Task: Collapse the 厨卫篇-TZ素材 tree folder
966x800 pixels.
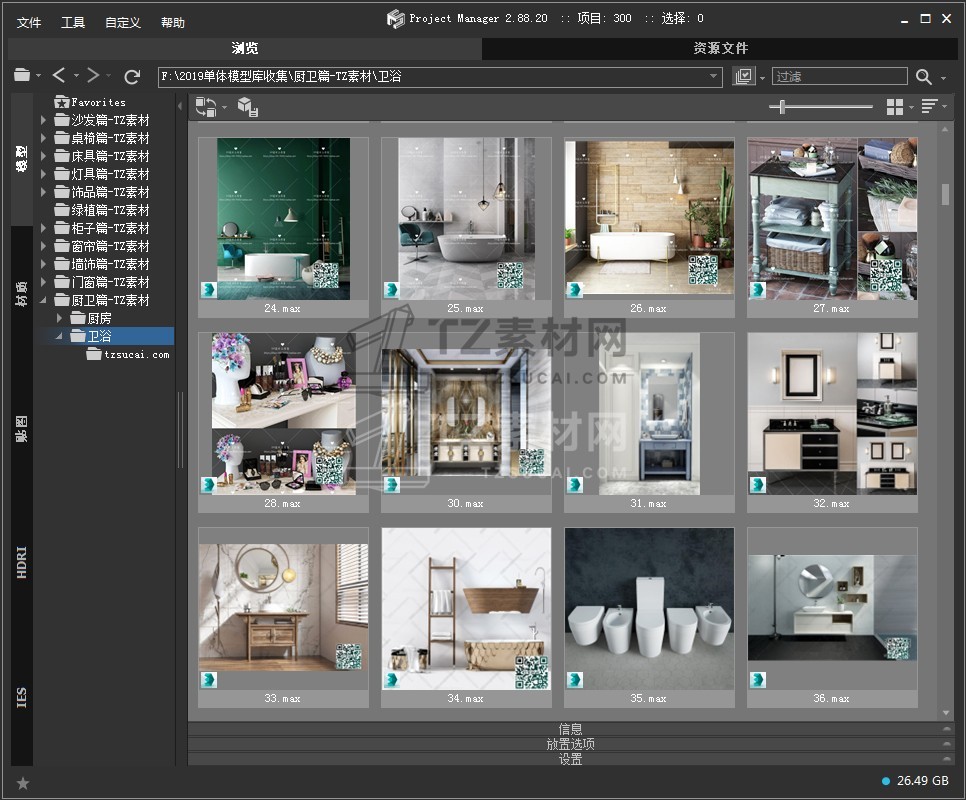Action: pyautogui.click(x=44, y=300)
